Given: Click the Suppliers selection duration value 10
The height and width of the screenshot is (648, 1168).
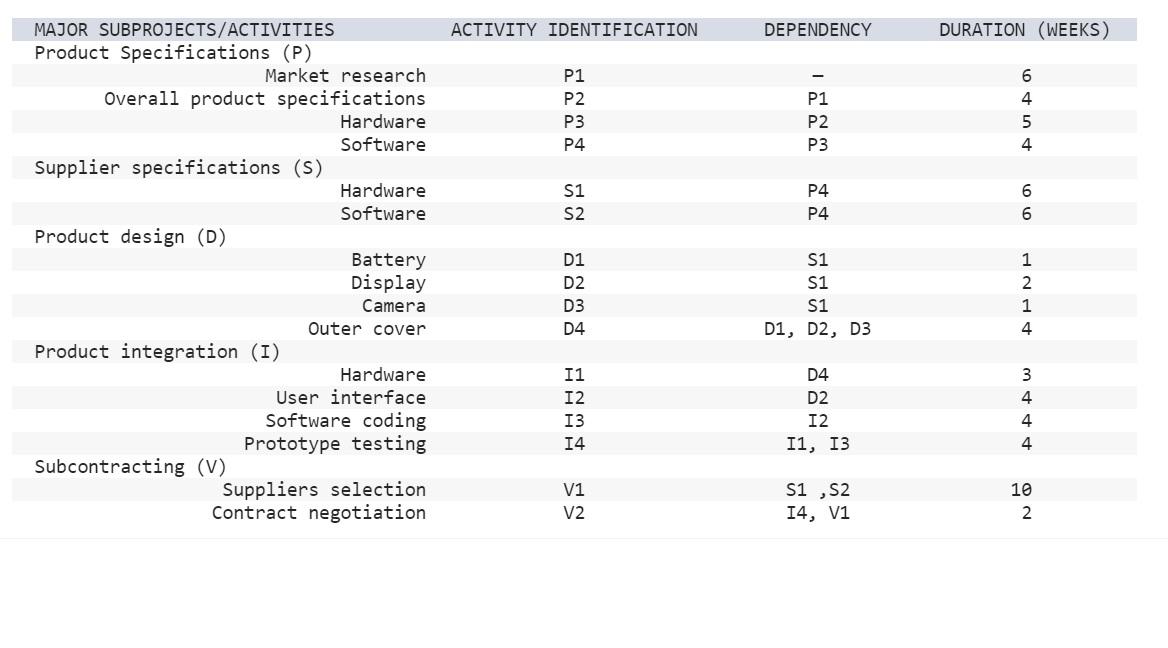Looking at the screenshot, I should point(1021,489).
